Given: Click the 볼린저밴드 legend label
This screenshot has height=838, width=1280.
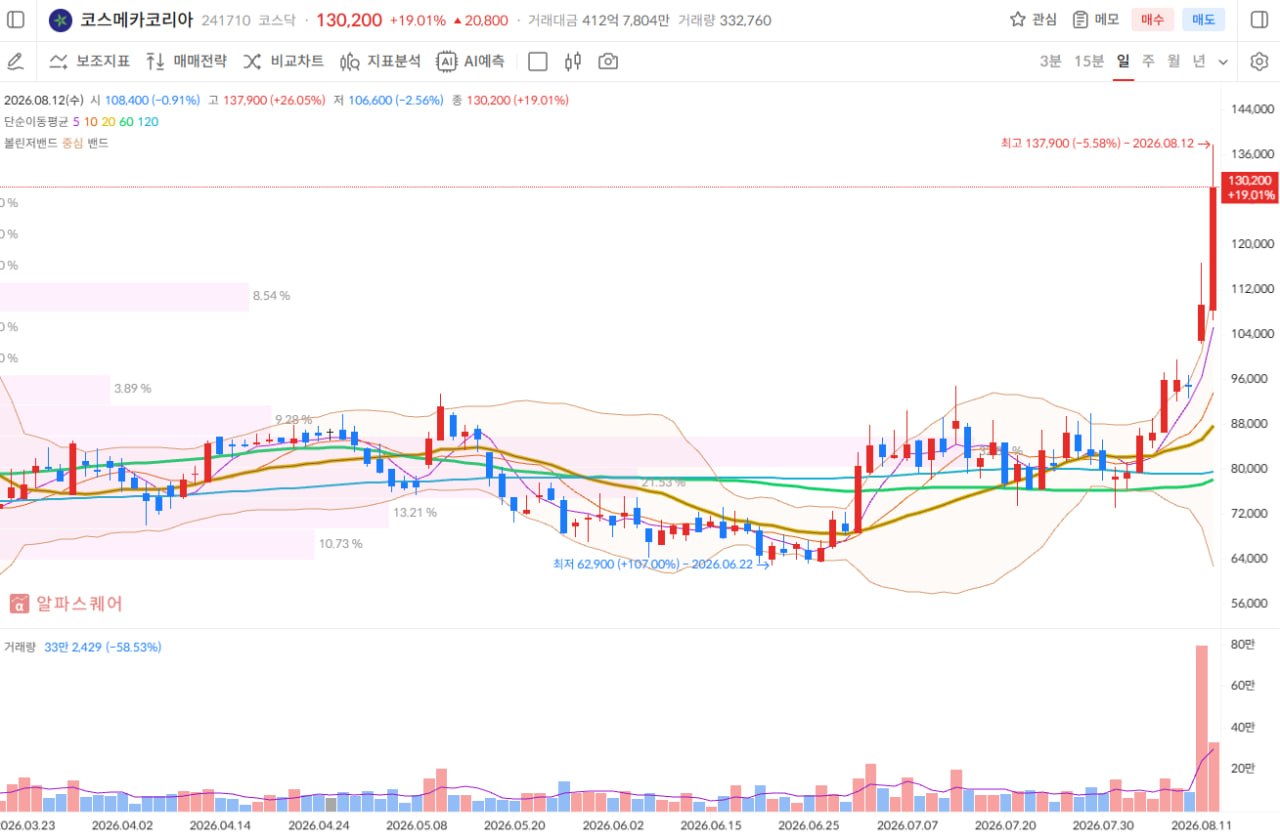Looking at the screenshot, I should [30, 143].
